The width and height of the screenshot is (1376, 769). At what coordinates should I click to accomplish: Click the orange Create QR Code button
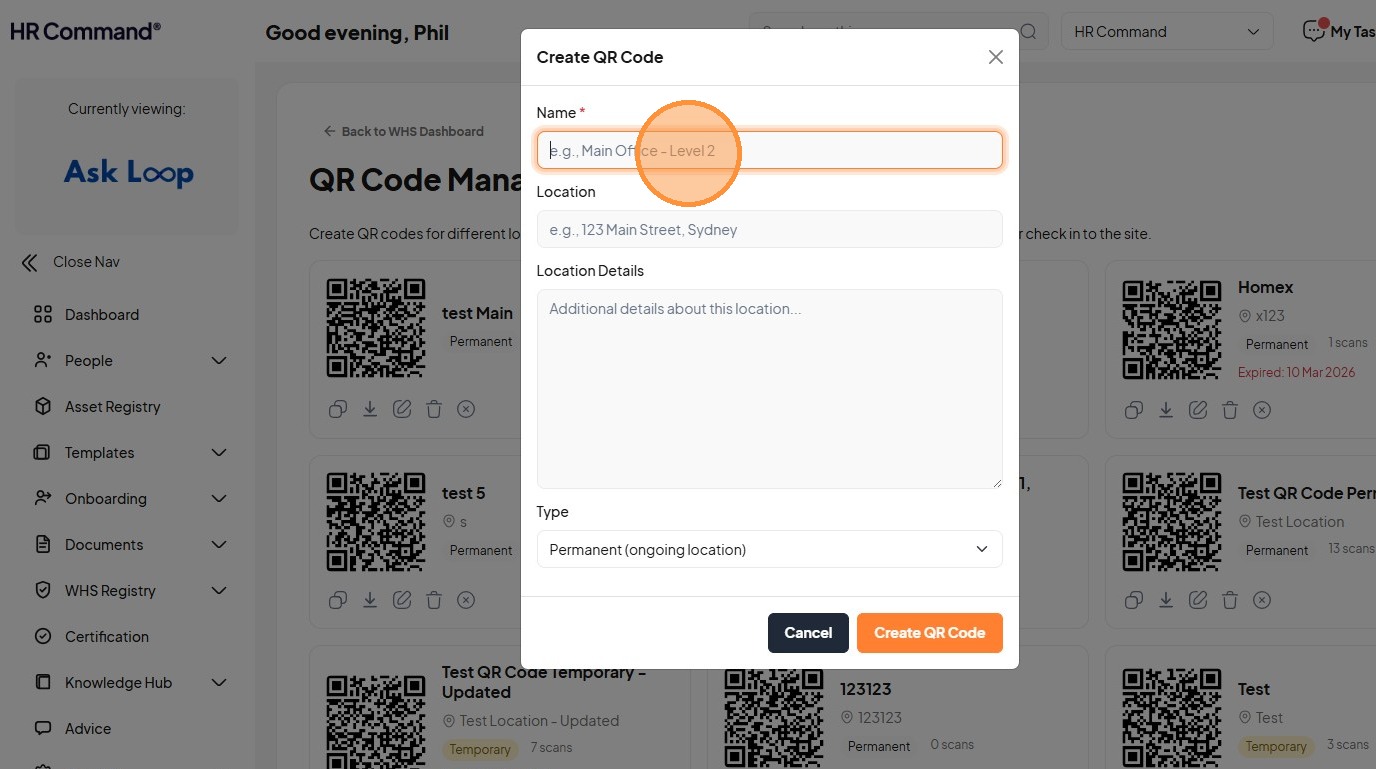(929, 633)
